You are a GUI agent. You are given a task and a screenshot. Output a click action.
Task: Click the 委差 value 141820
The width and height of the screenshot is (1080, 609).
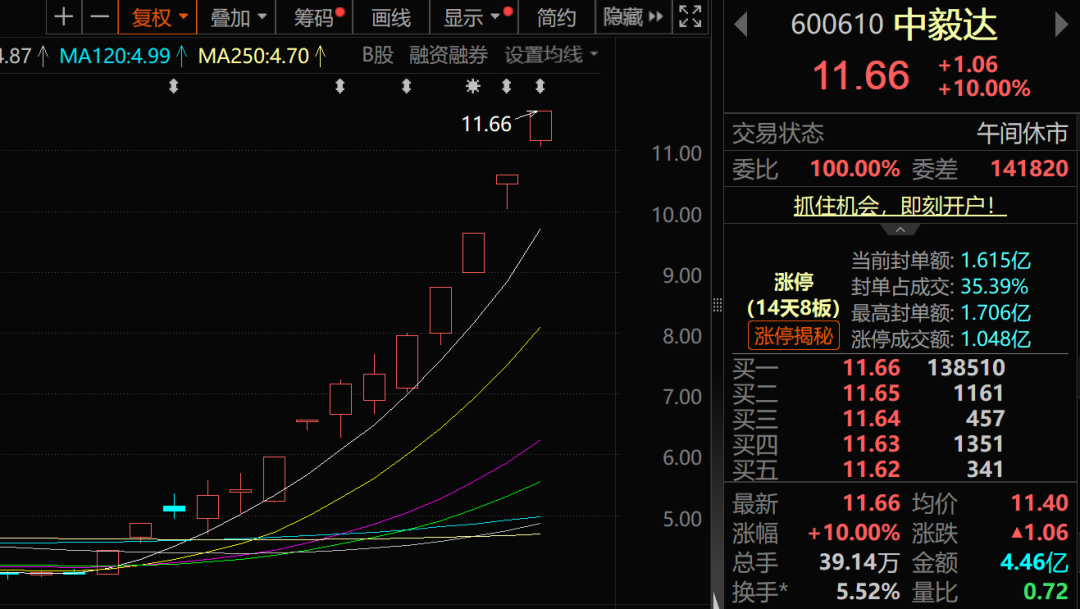click(x=1029, y=169)
